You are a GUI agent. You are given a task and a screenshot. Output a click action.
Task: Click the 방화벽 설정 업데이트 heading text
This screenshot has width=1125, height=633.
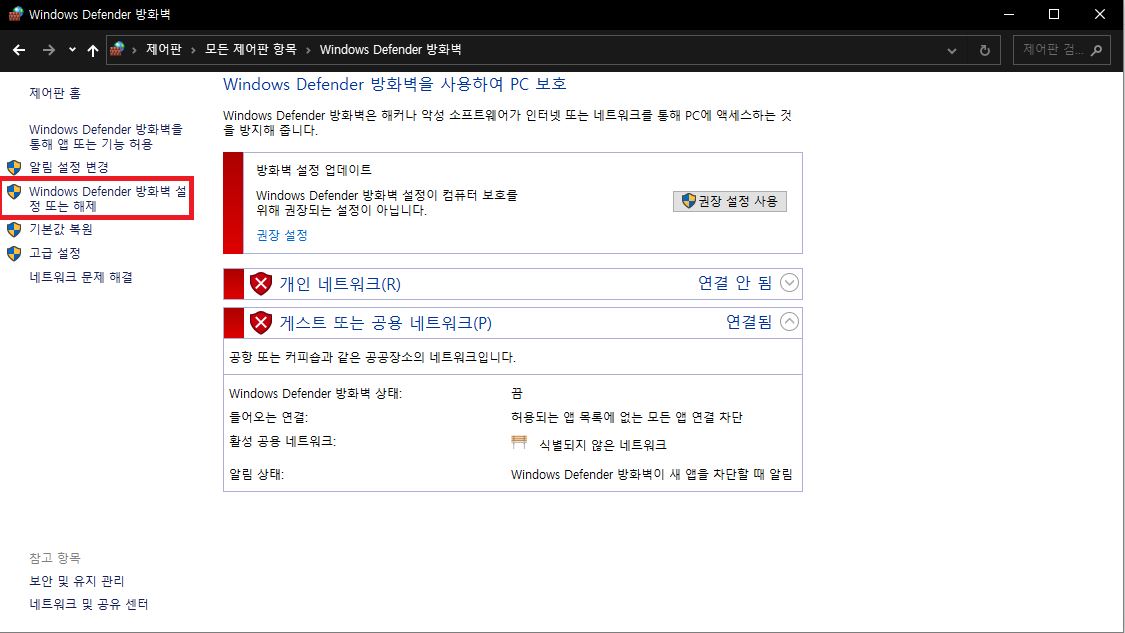[314, 170]
